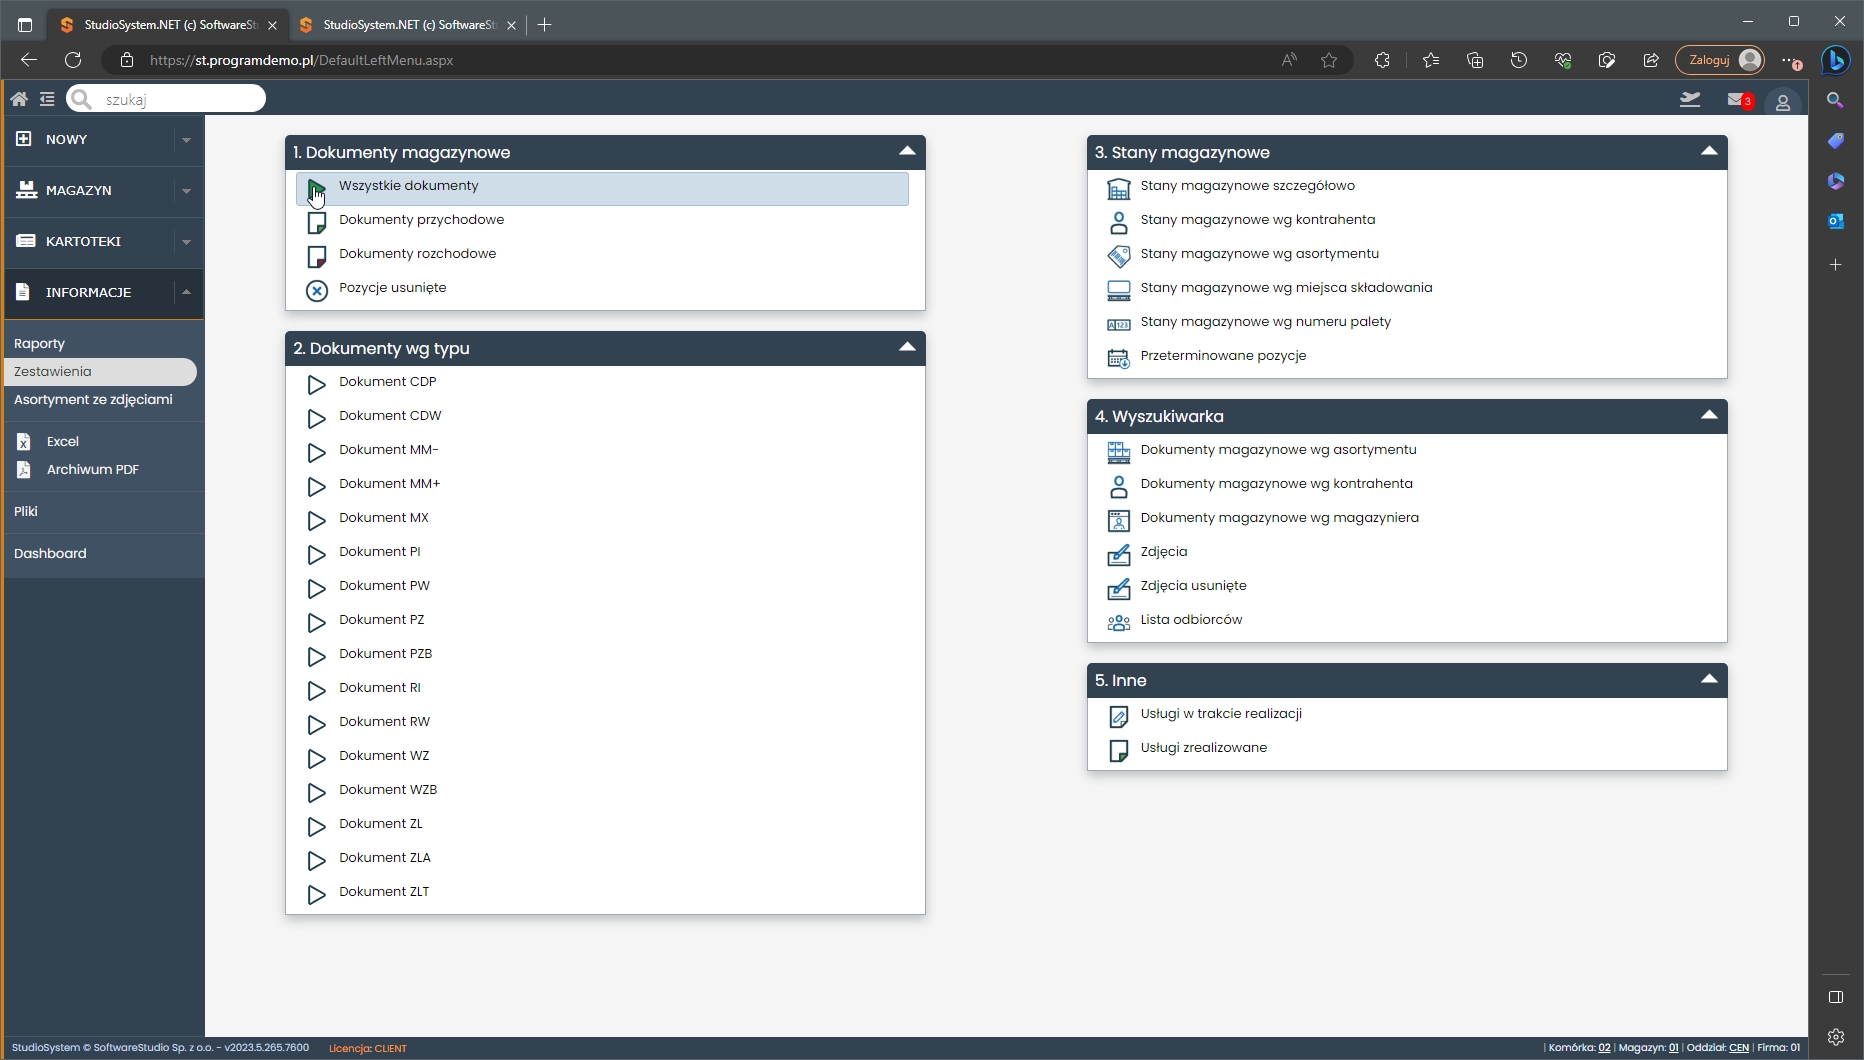
Task: Click Excel export icon in sidebar
Action: pyautogui.click(x=24, y=442)
